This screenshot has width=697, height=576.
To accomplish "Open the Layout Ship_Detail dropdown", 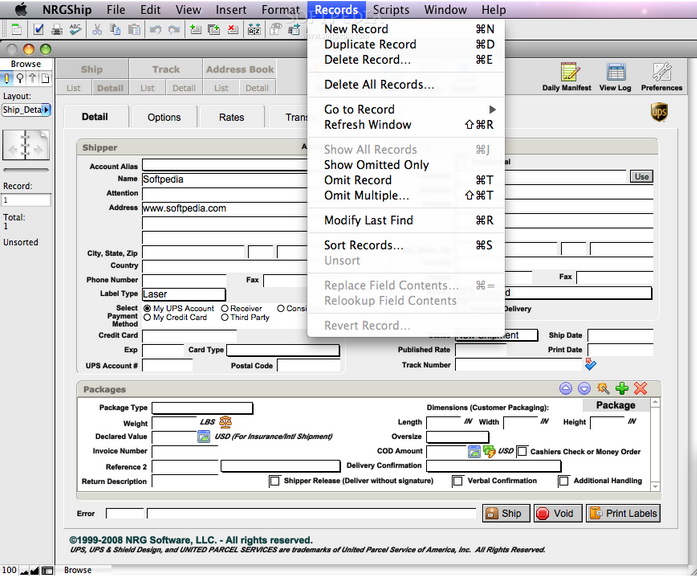I will pyautogui.click(x=26, y=110).
